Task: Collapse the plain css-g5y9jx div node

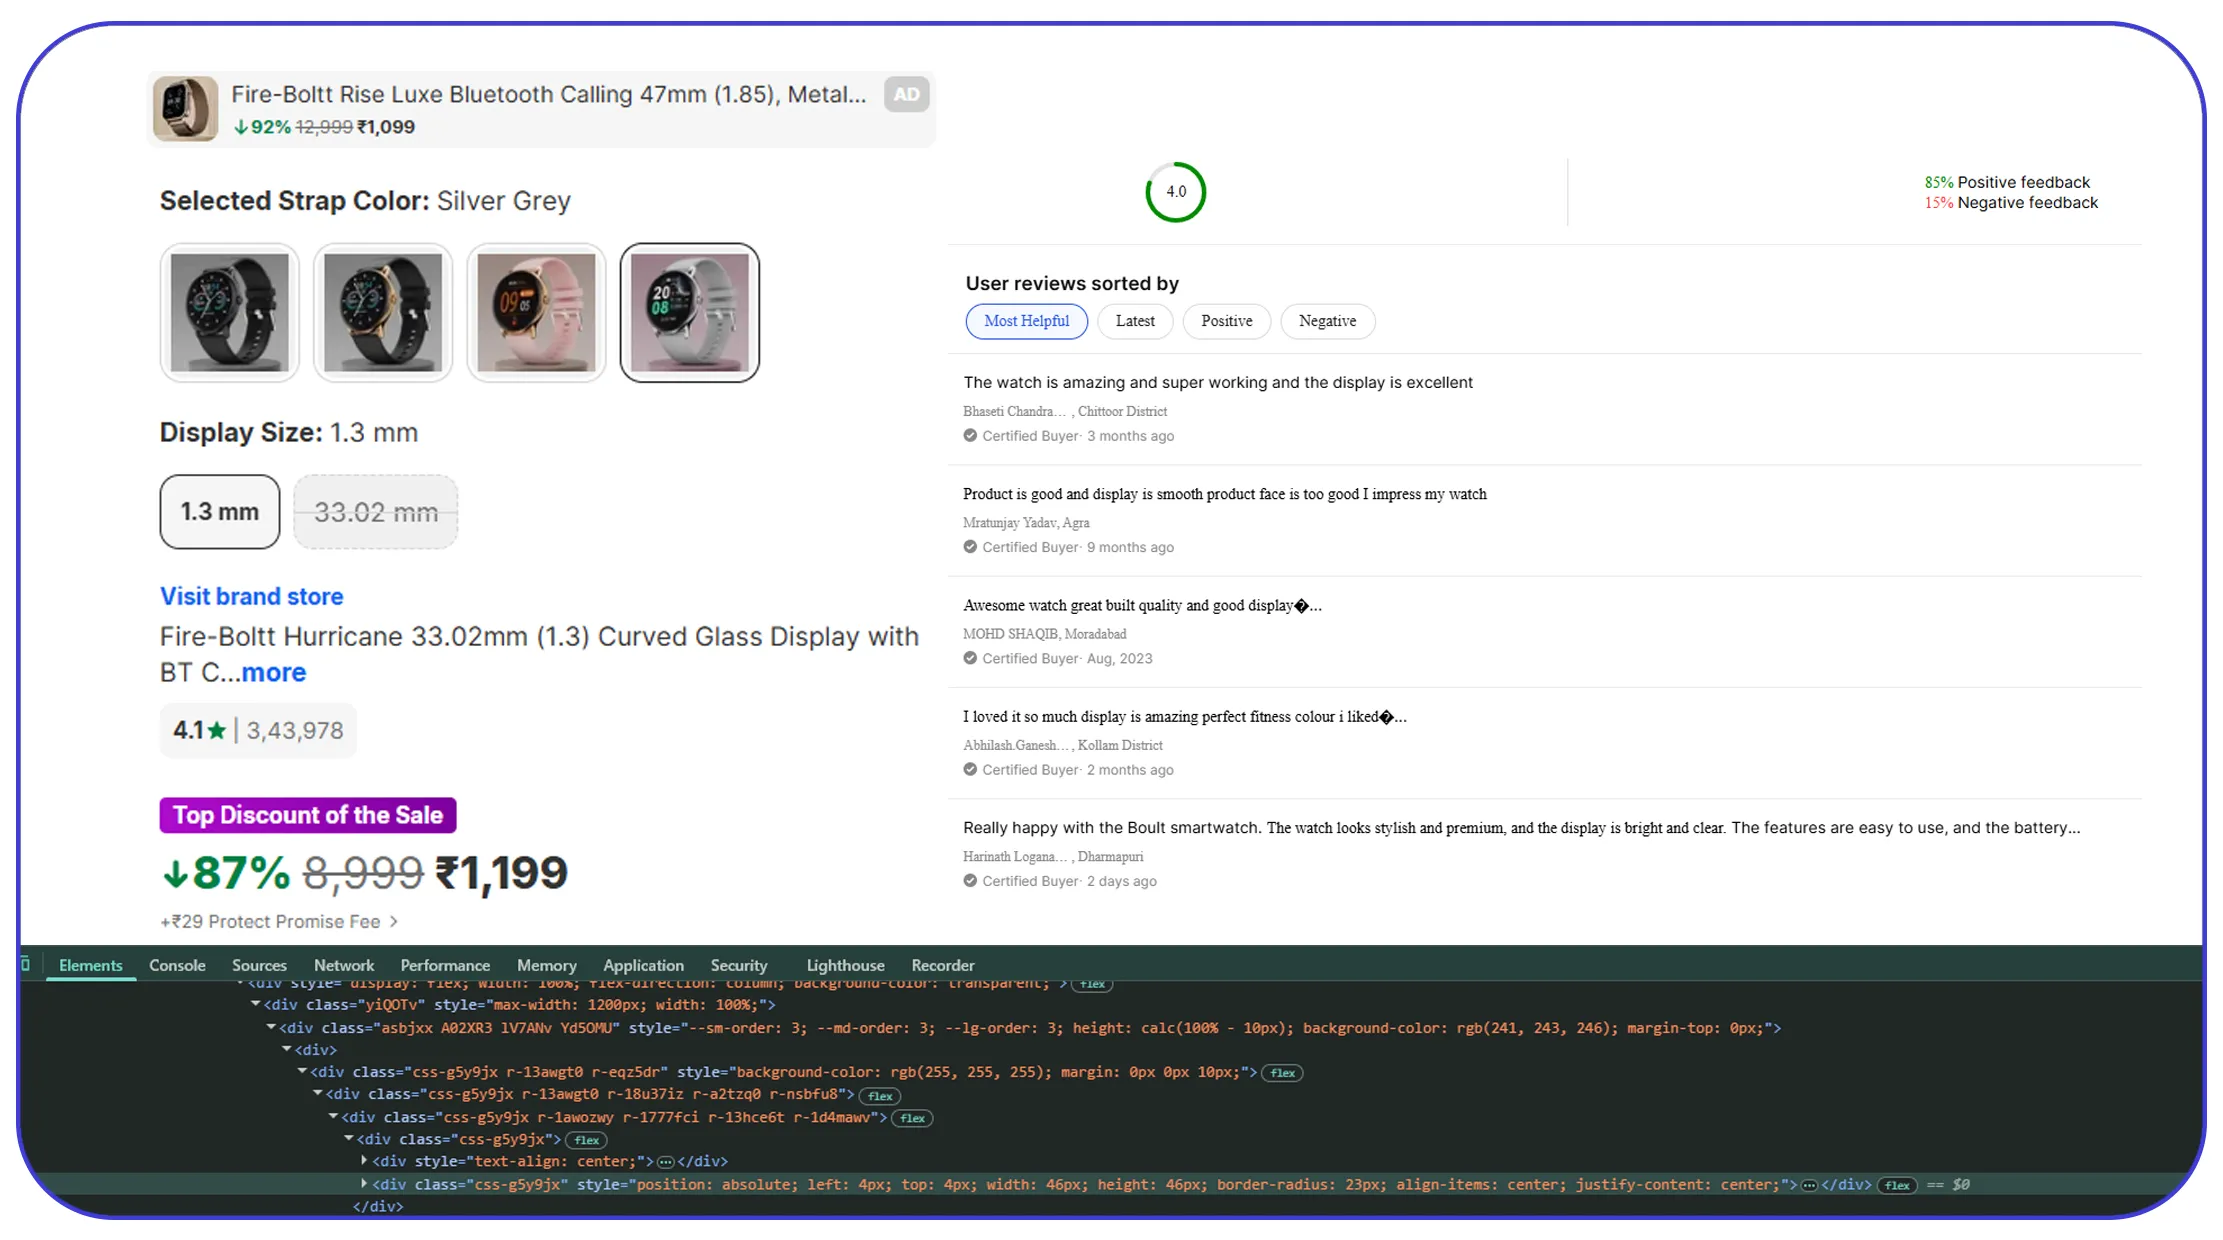Action: point(349,1138)
